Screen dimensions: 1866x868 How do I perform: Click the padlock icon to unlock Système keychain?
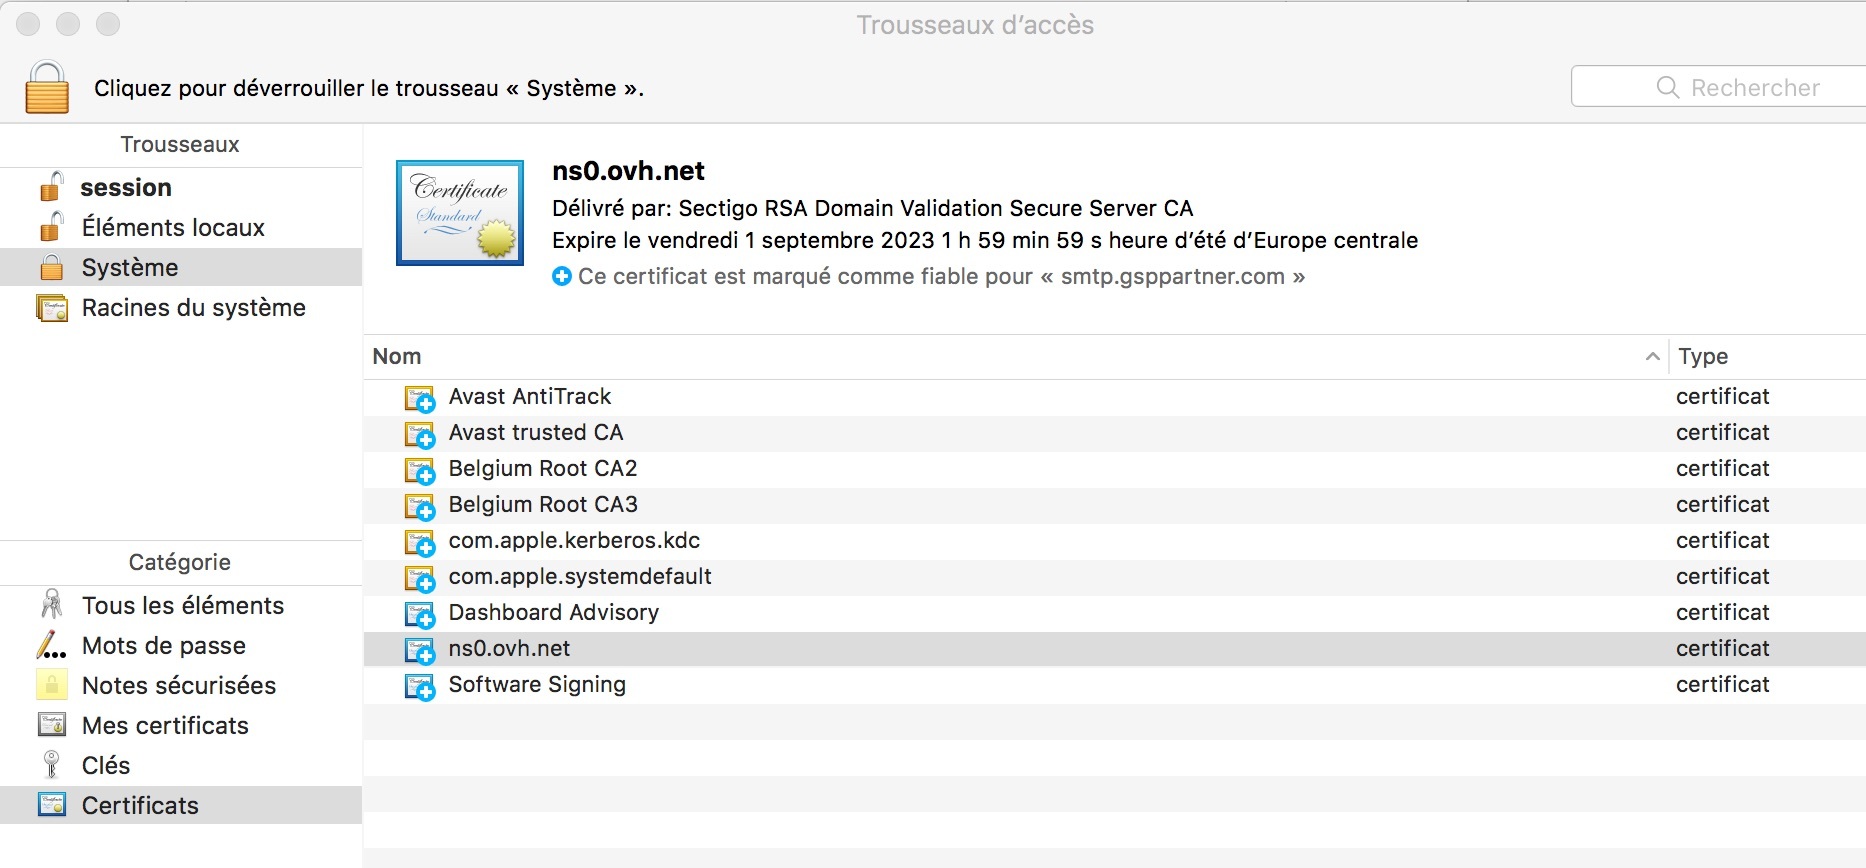(x=47, y=88)
